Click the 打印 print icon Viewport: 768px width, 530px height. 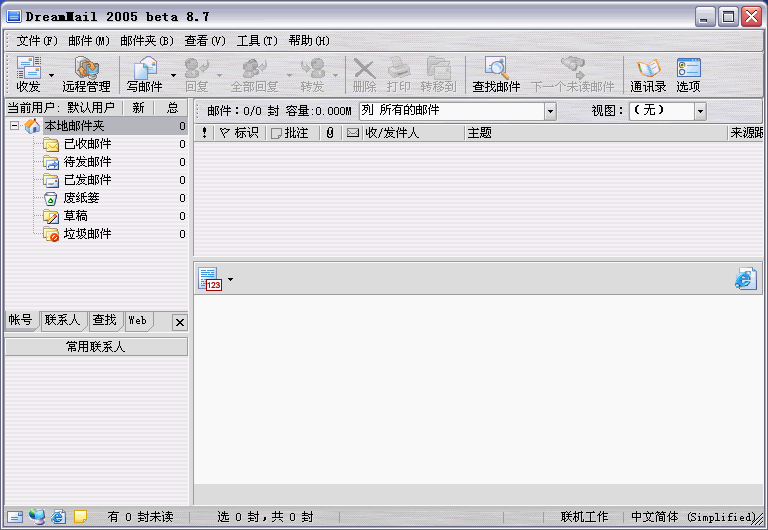399,74
